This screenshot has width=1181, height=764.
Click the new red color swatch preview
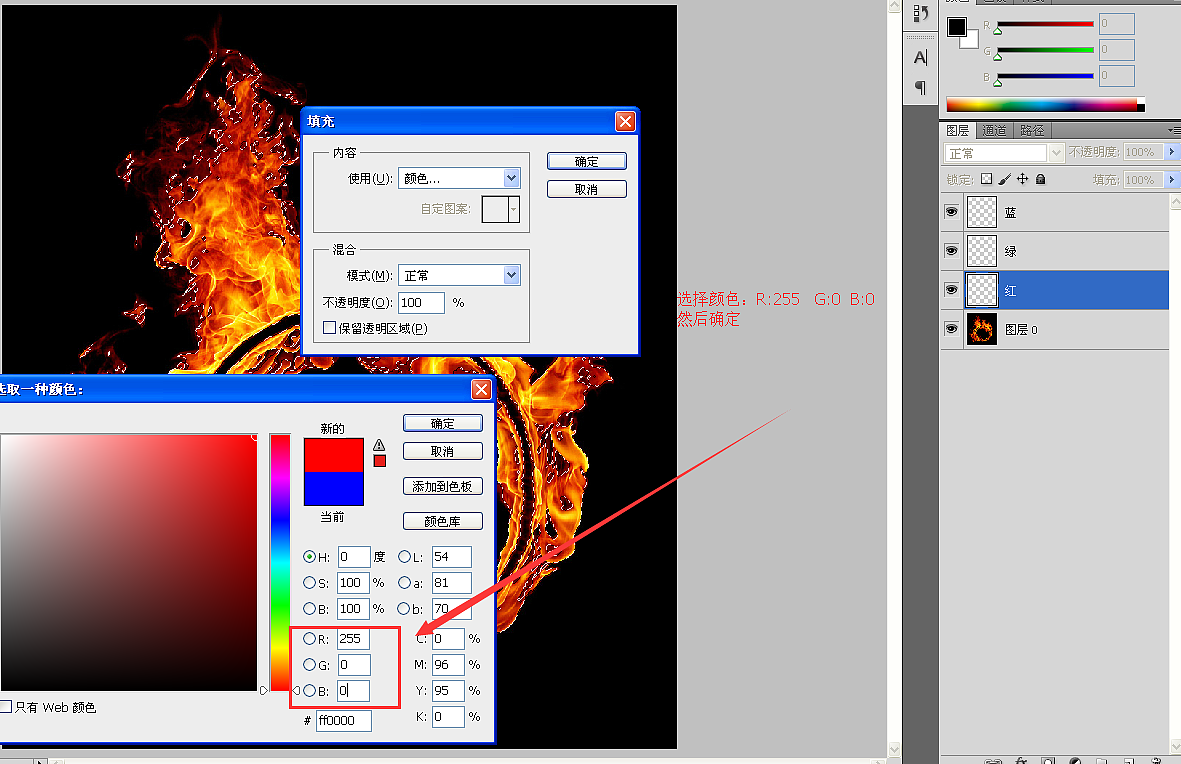coord(334,456)
